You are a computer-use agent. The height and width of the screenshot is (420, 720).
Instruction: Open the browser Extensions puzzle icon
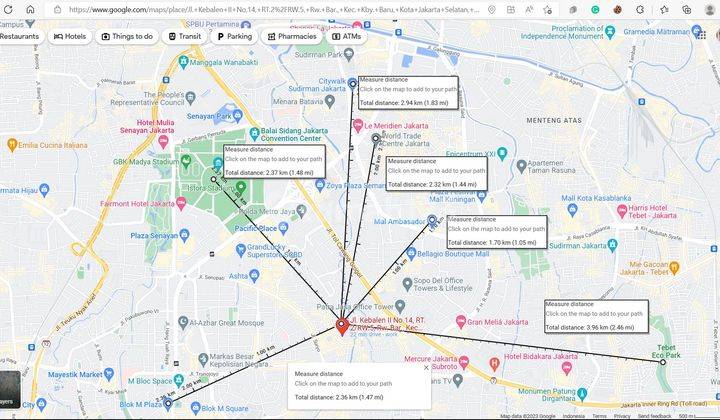640,9
